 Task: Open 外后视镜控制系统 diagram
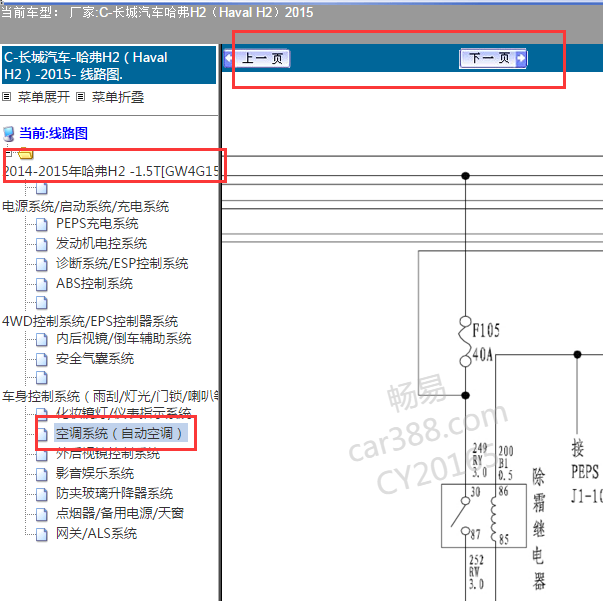(108, 454)
